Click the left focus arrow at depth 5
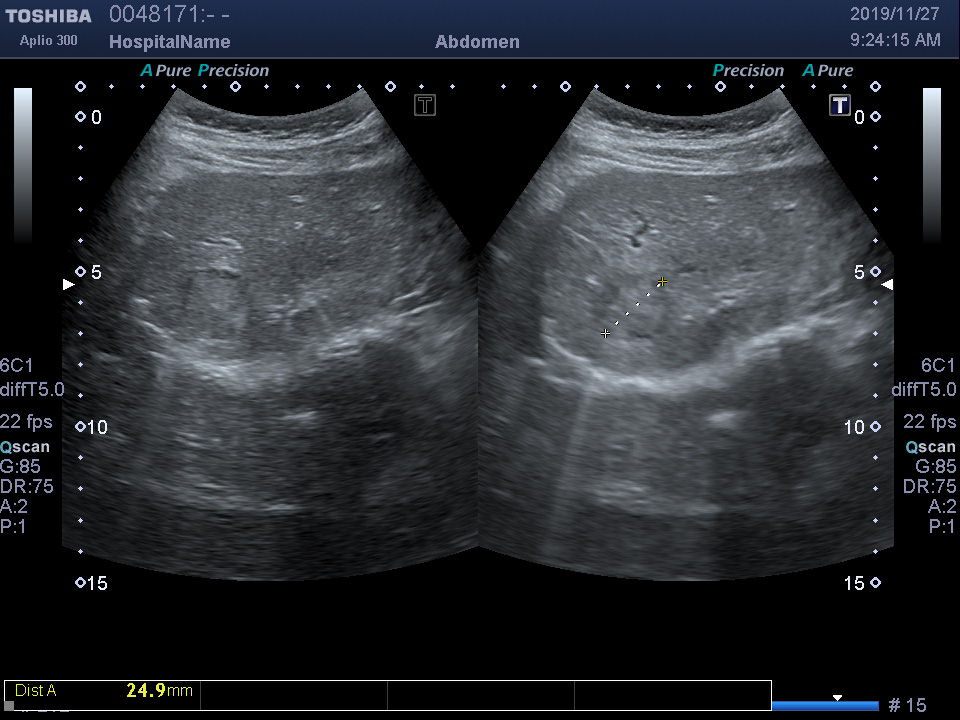 (x=69, y=284)
